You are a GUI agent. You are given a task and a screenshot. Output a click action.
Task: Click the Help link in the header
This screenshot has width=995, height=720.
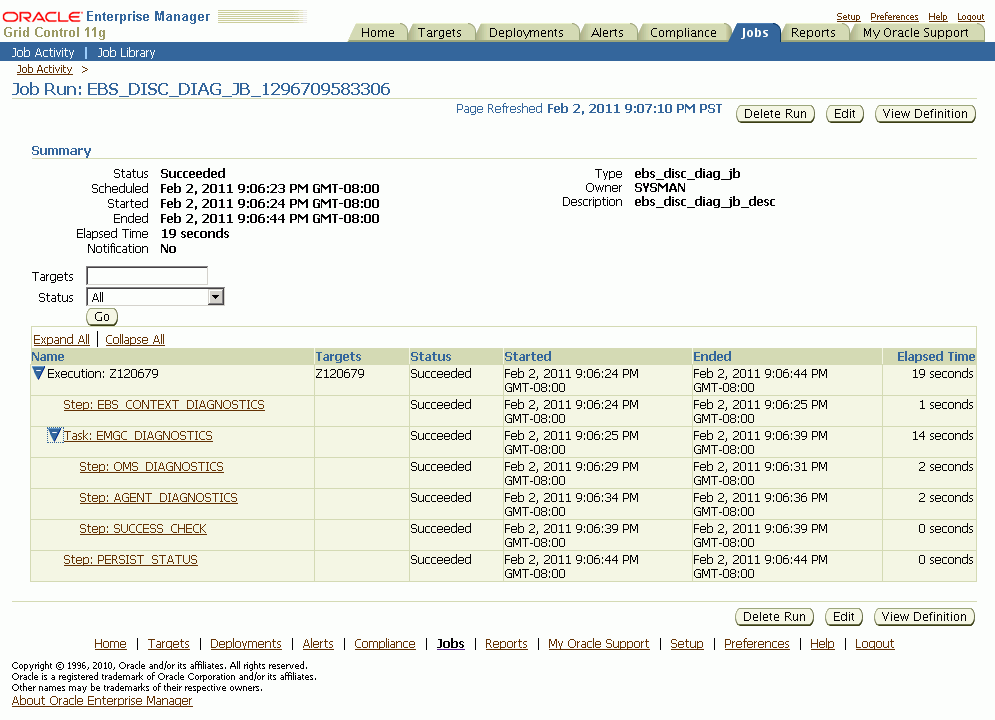938,16
